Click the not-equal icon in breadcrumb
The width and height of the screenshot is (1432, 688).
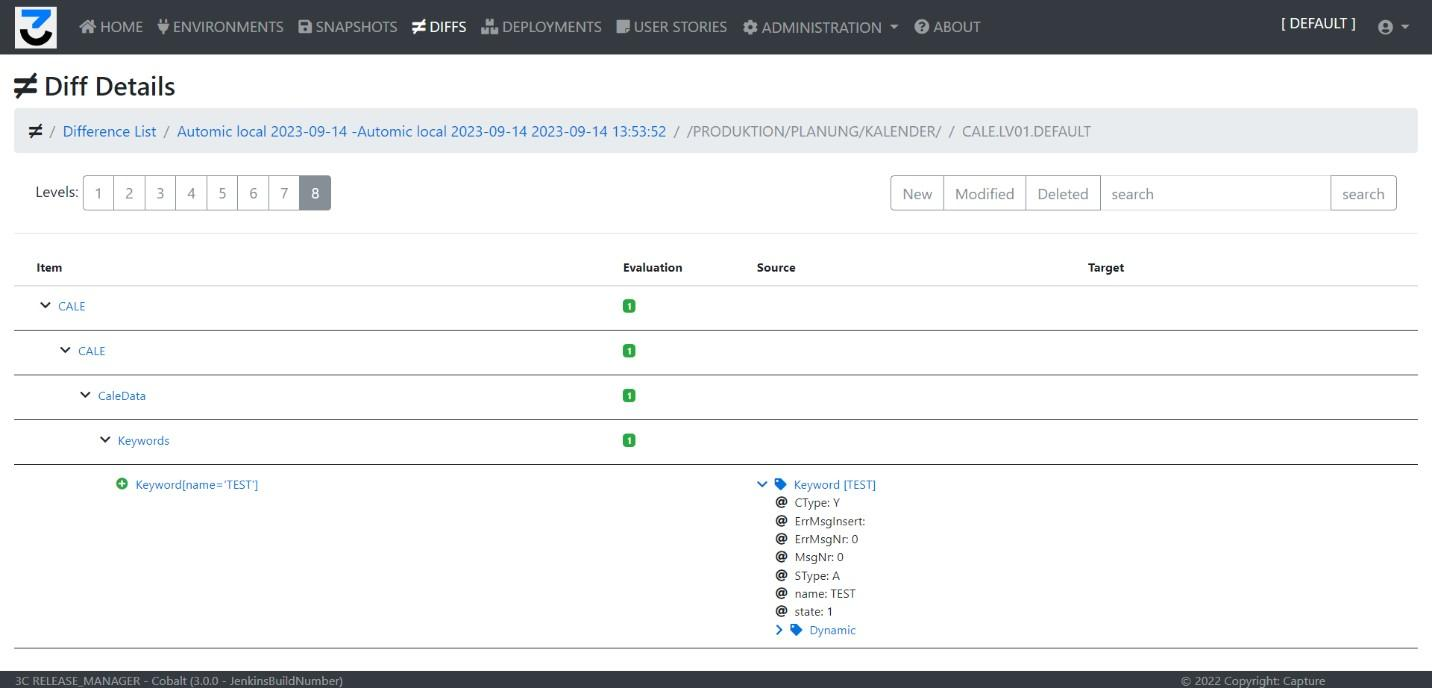(35, 131)
